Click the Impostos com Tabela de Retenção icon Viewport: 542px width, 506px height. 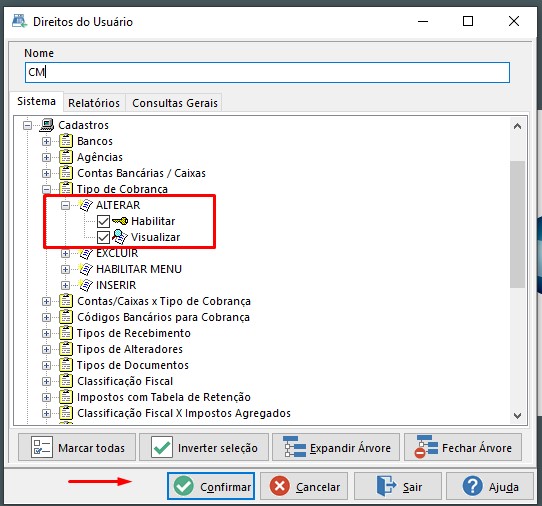click(x=66, y=397)
